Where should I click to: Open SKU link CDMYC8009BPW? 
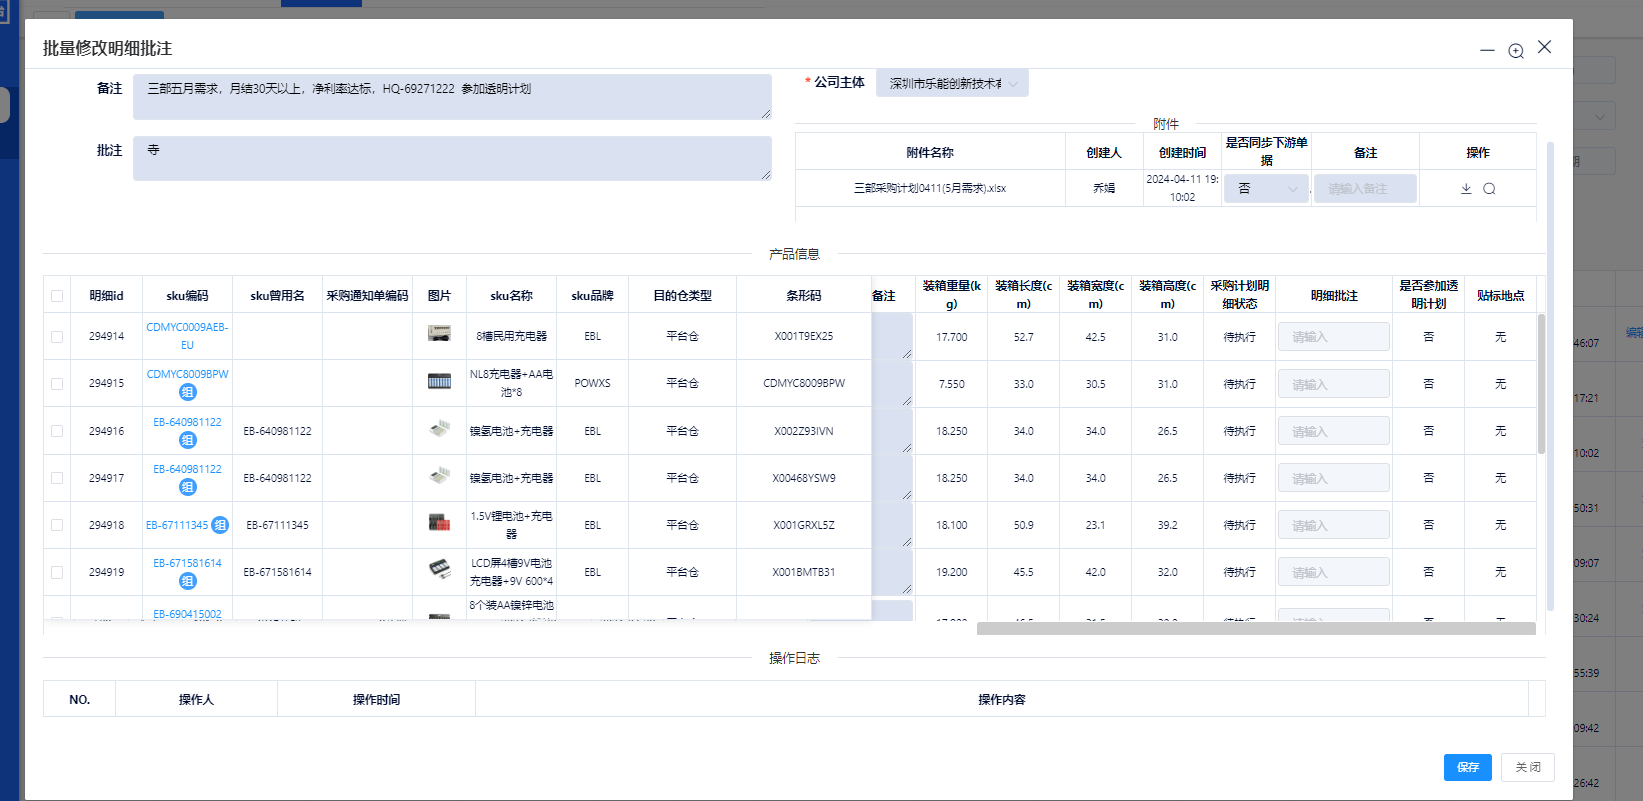pos(187,374)
